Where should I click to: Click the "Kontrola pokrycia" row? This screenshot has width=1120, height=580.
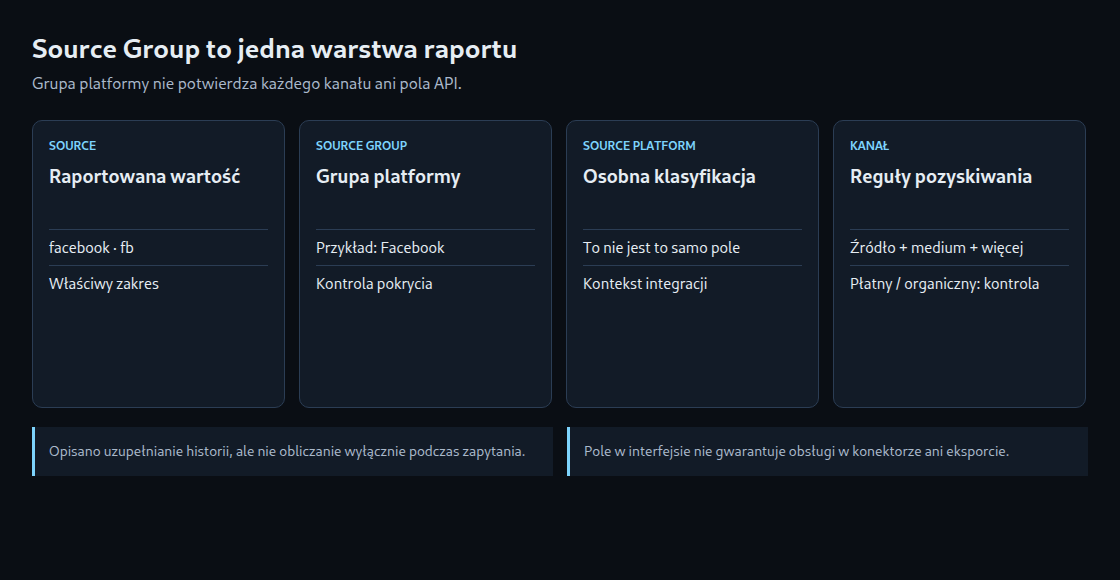426,284
